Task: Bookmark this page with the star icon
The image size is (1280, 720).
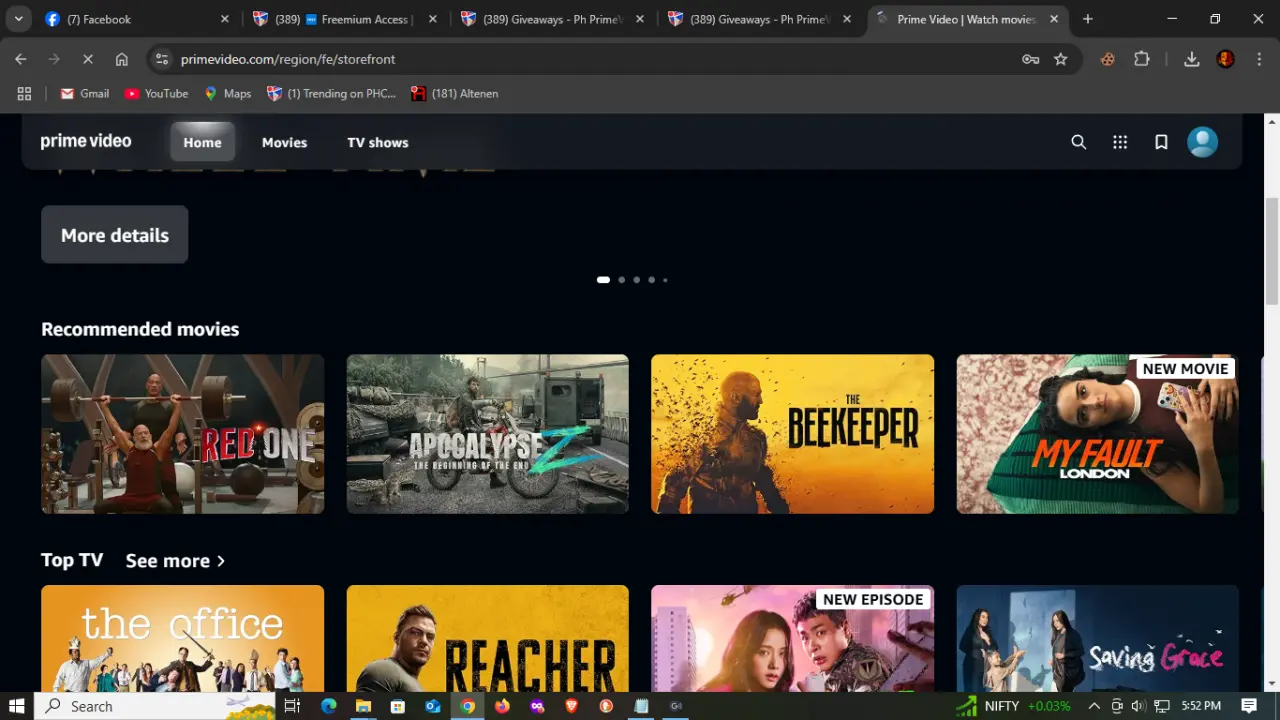Action: (x=1061, y=59)
